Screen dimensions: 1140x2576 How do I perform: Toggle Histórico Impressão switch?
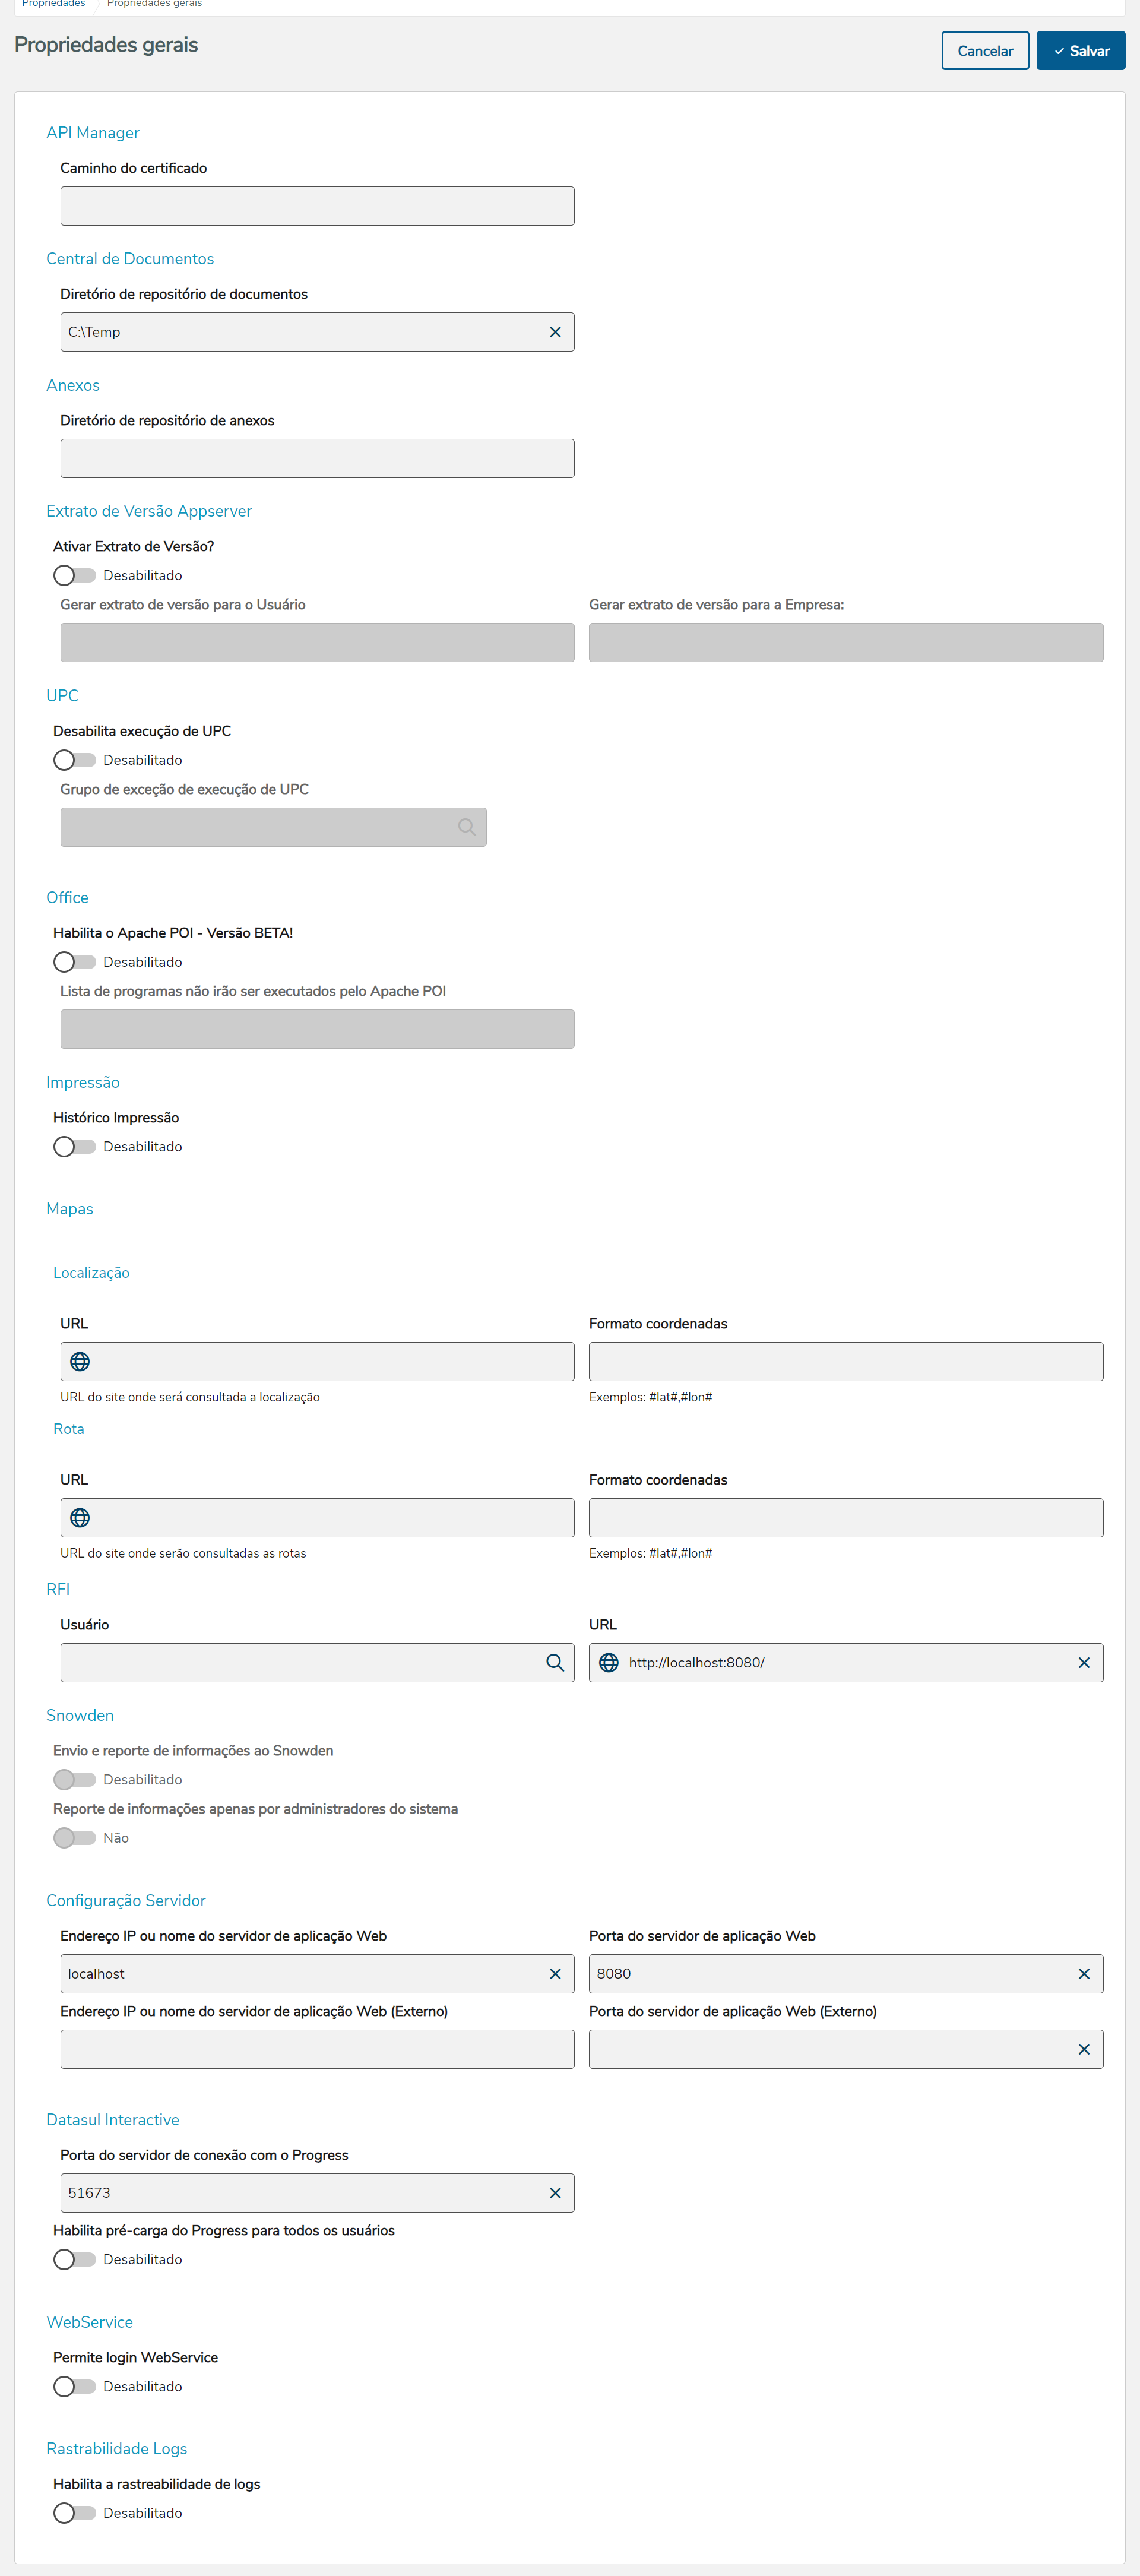coord(74,1146)
